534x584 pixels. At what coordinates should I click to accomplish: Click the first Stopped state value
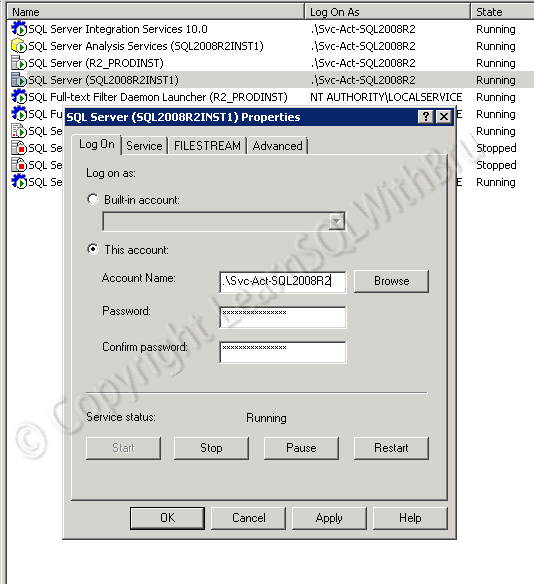click(496, 148)
